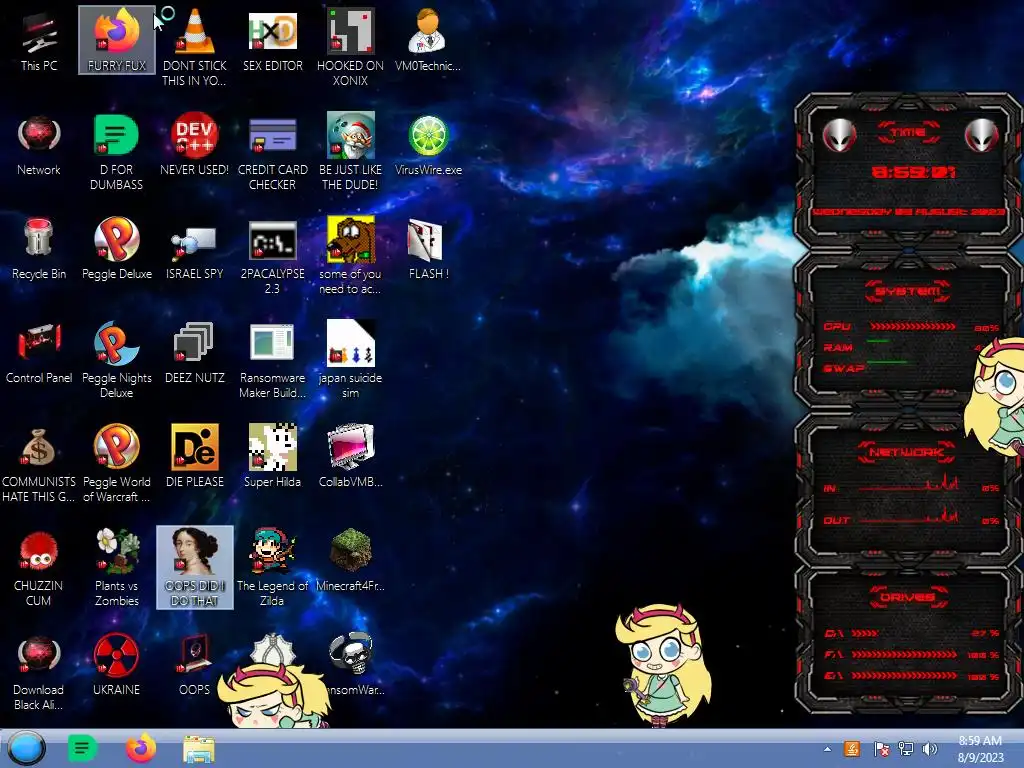Select the CREDIT CARD CHECKER icon
This screenshot has width=1024, height=768.
coord(272,152)
